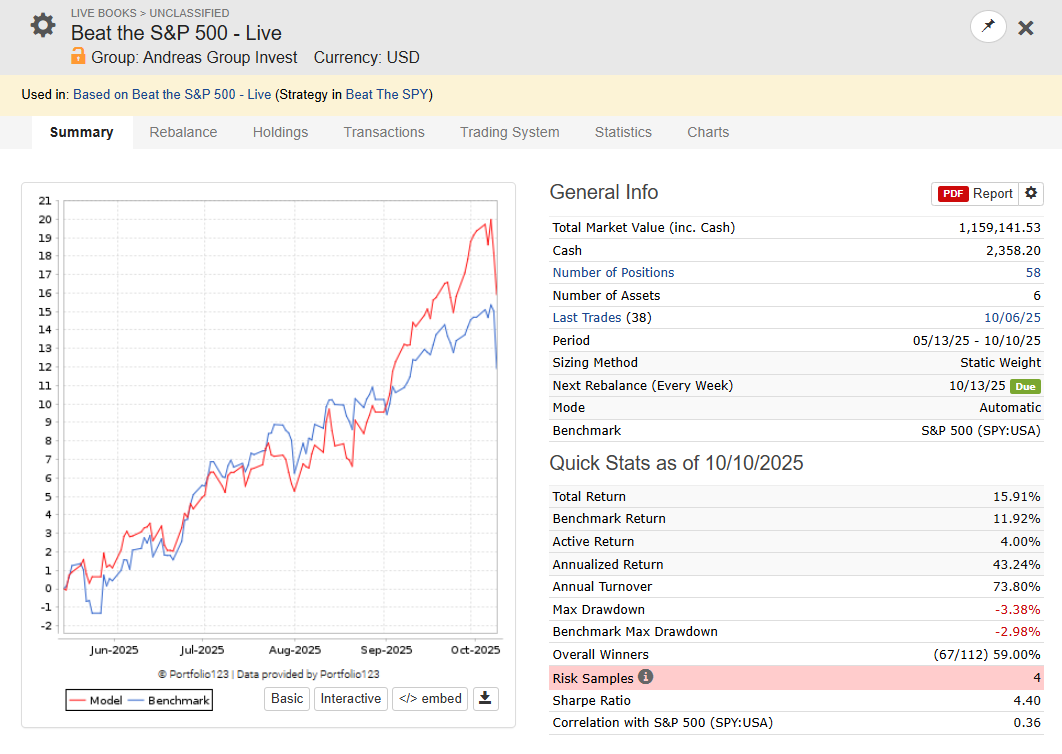Click the Period value 05/13/25 - 10/10/25

click(976, 340)
